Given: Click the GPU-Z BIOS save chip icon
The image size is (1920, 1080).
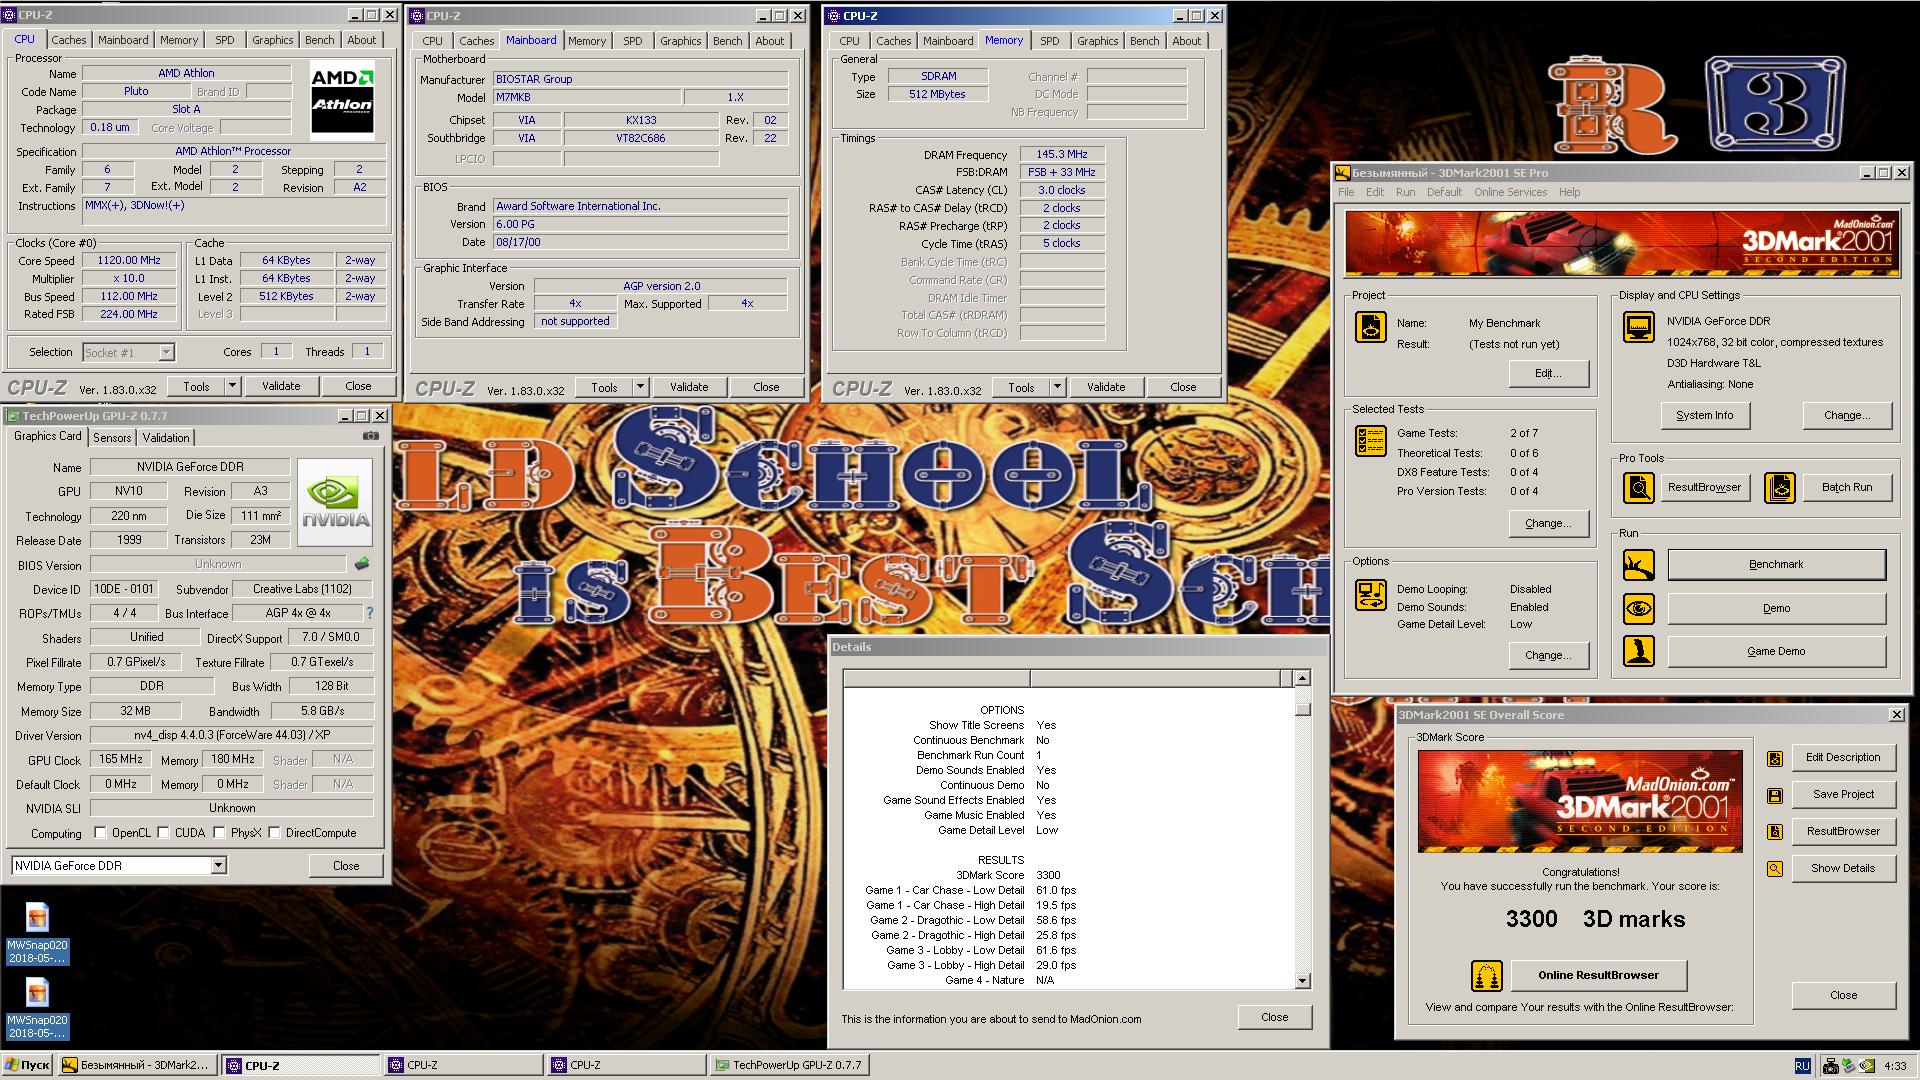Looking at the screenshot, I should click(x=362, y=564).
